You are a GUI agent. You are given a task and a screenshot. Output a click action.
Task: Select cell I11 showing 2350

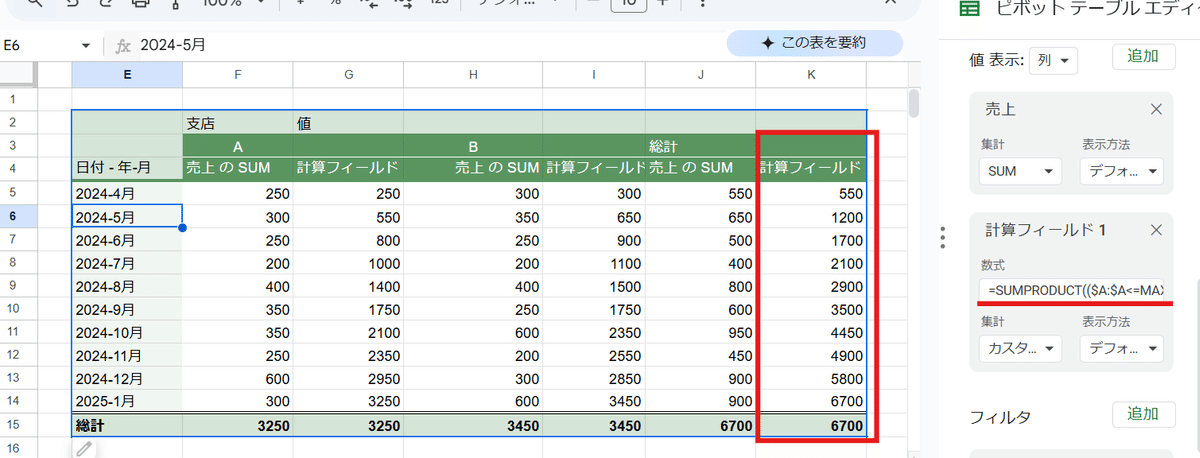coord(594,332)
